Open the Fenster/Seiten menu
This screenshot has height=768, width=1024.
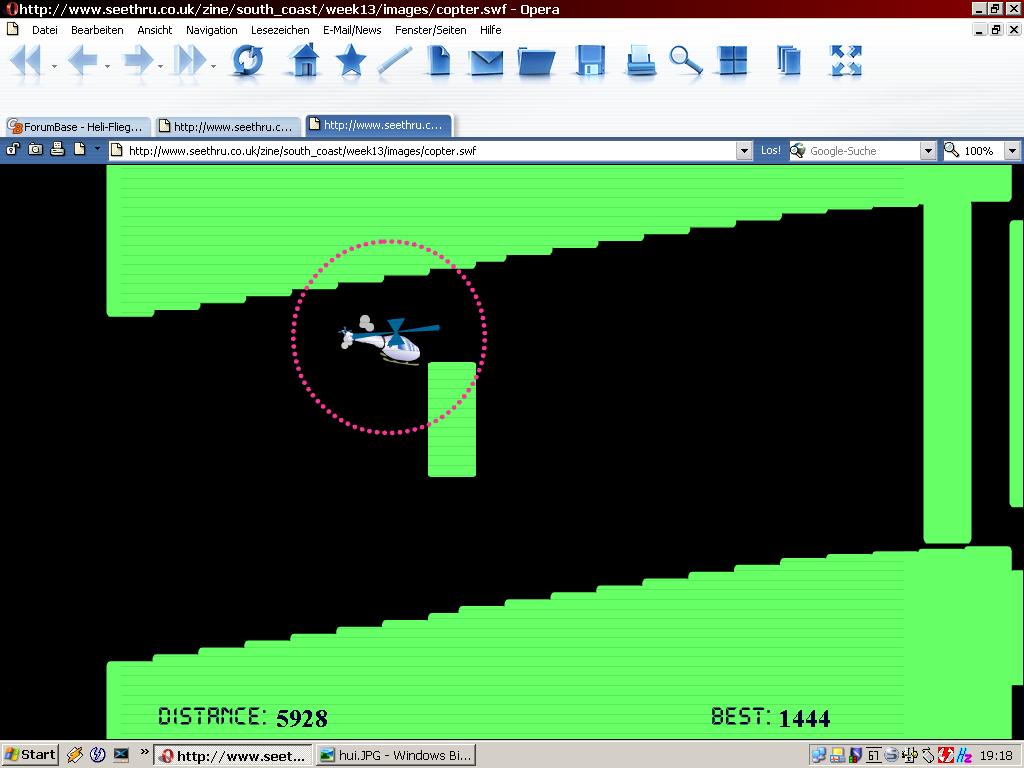pyautogui.click(x=430, y=30)
